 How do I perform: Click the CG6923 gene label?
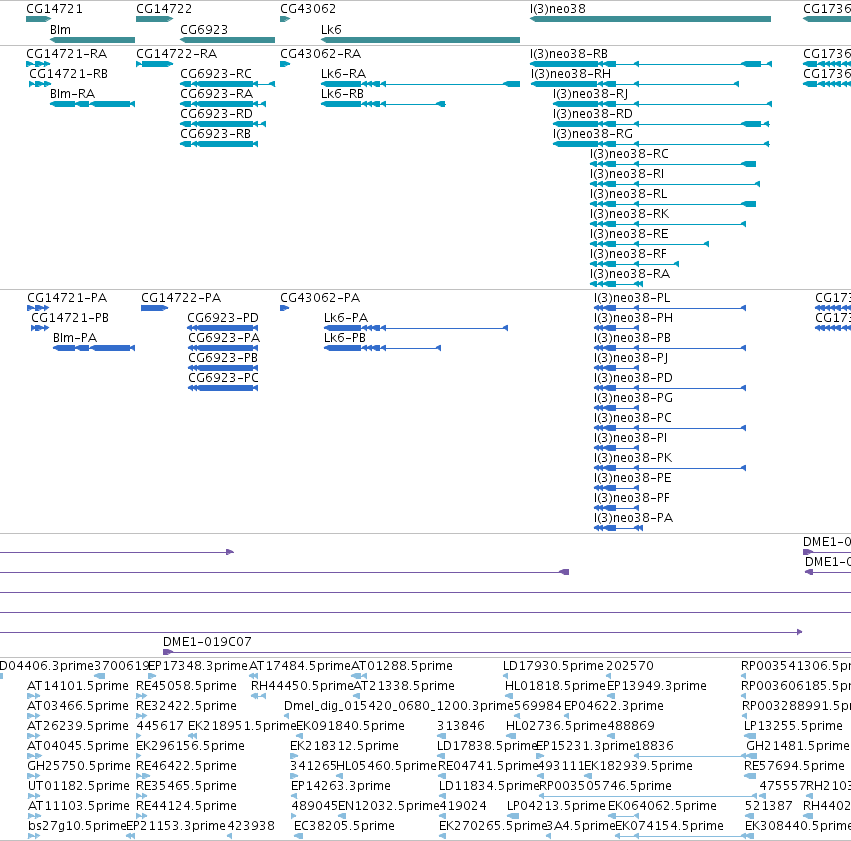204,29
